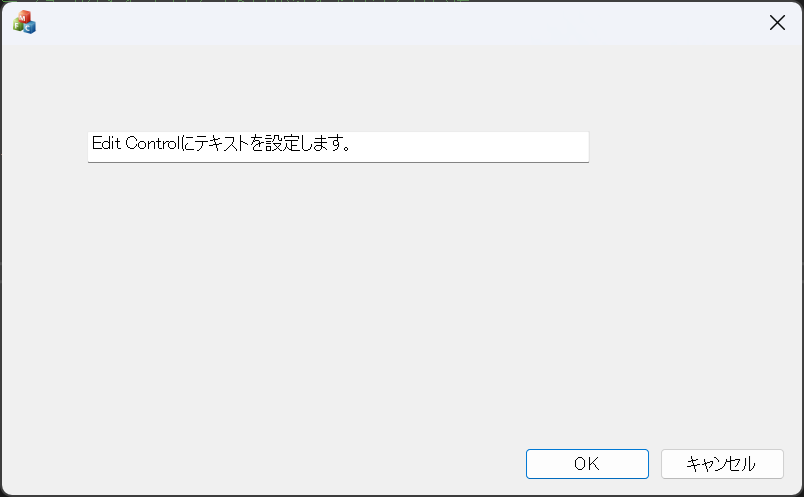Click the キャンセル button

(720, 464)
